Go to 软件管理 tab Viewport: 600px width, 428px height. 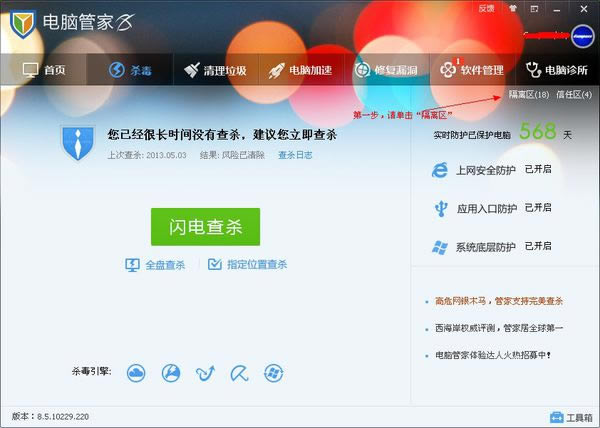[470, 71]
